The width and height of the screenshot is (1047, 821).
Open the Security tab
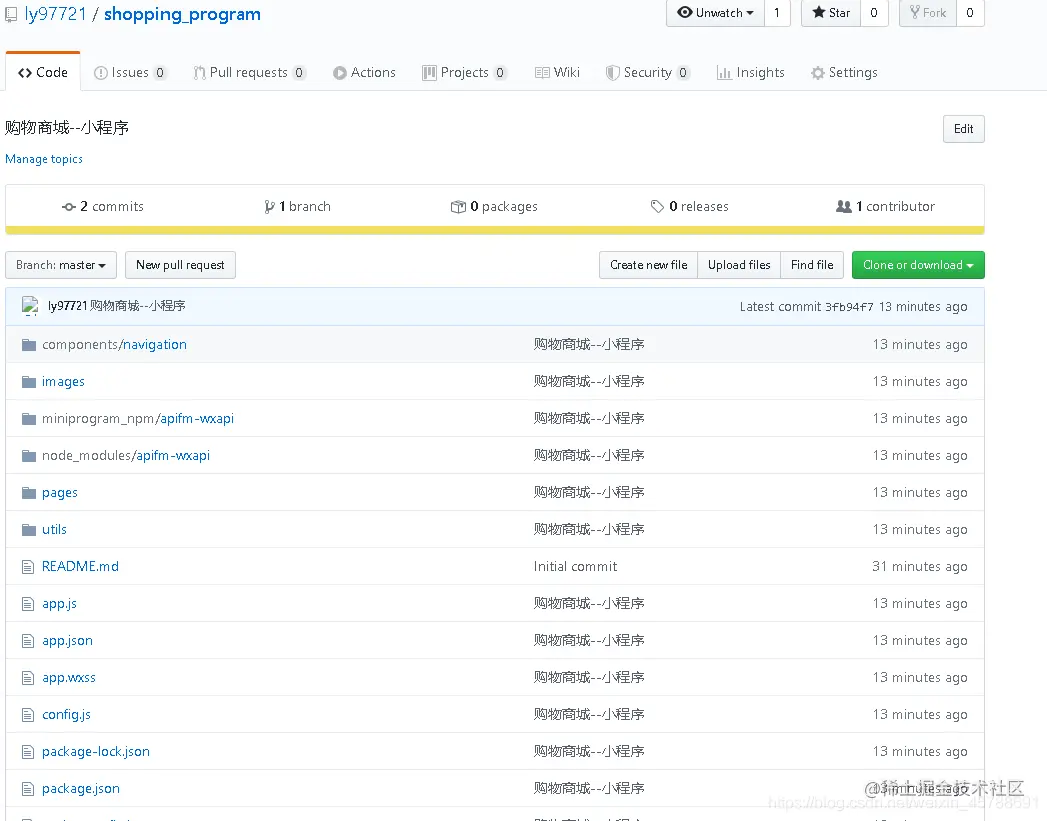click(648, 73)
